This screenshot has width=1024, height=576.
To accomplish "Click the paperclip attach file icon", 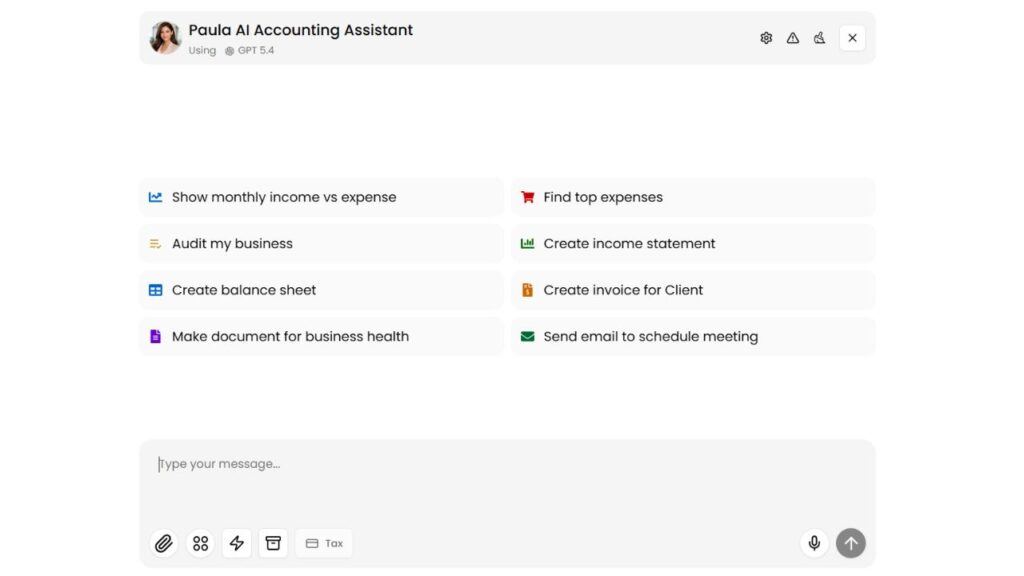I will pyautogui.click(x=164, y=543).
